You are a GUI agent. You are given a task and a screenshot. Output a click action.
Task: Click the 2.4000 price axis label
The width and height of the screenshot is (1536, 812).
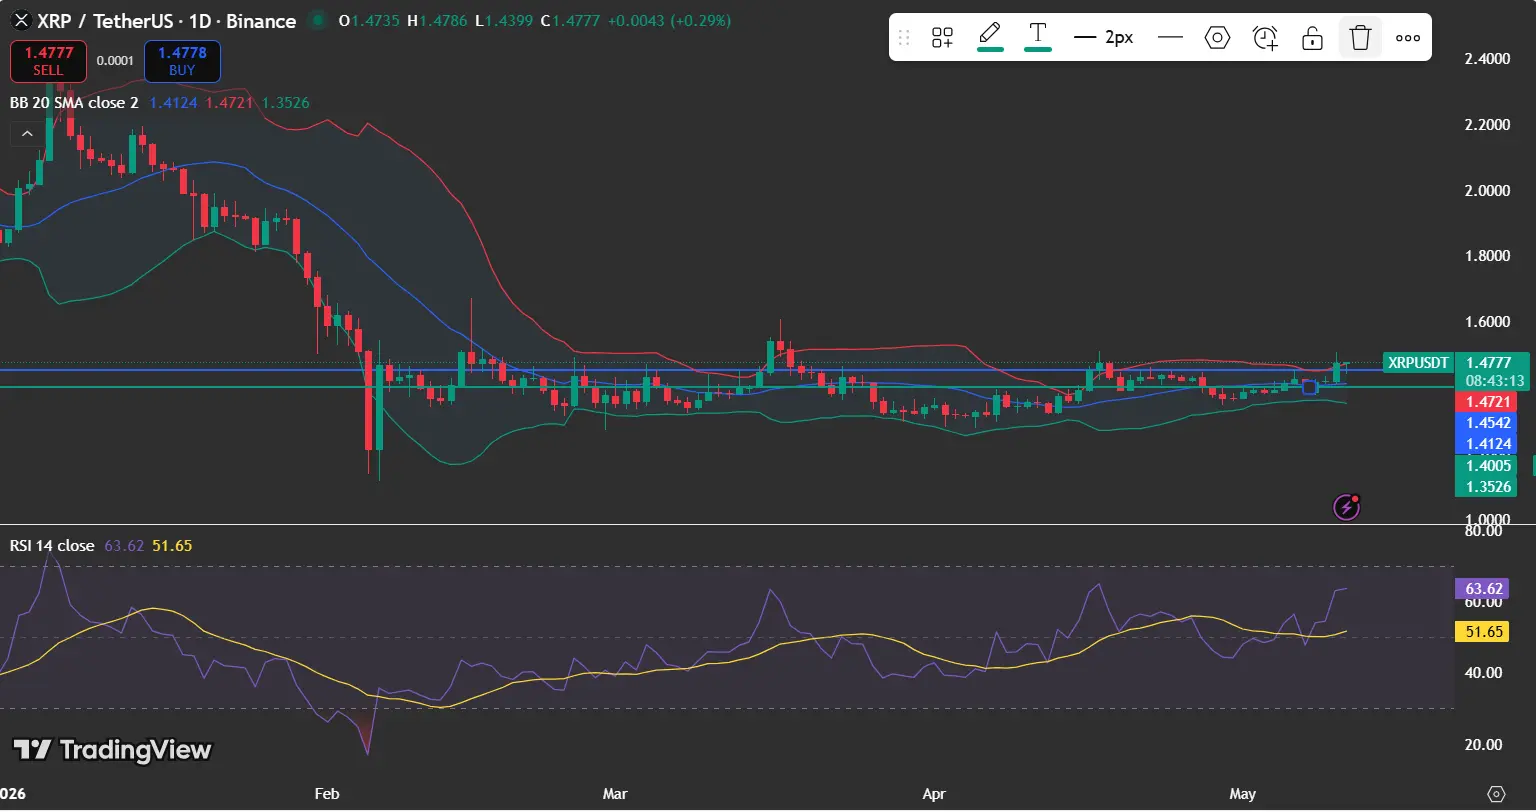coord(1487,59)
